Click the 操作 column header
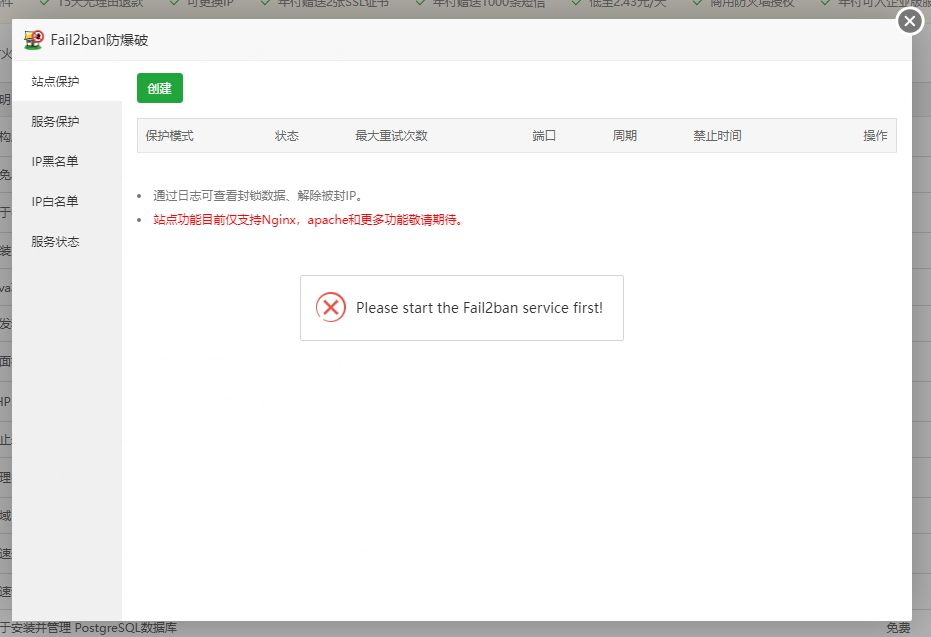The width and height of the screenshot is (931, 637). (x=875, y=136)
